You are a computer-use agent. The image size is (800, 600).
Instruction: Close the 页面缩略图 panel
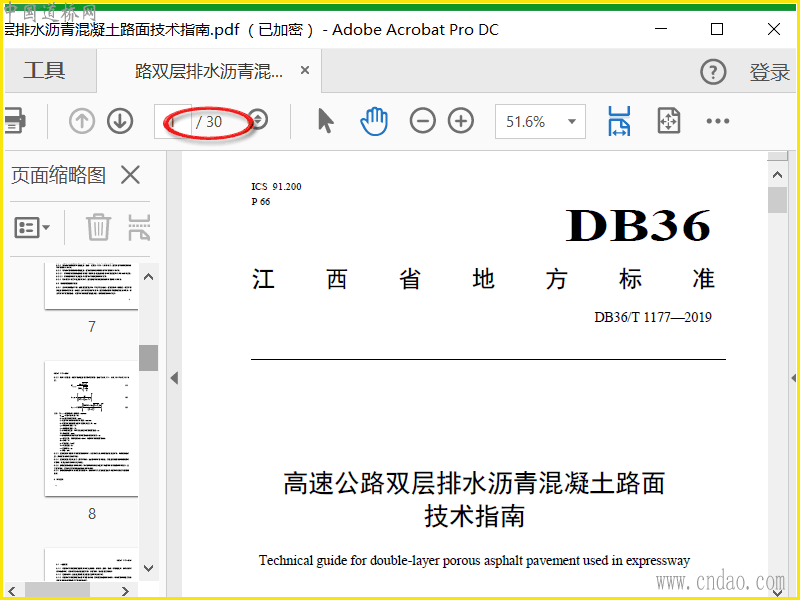click(131, 175)
